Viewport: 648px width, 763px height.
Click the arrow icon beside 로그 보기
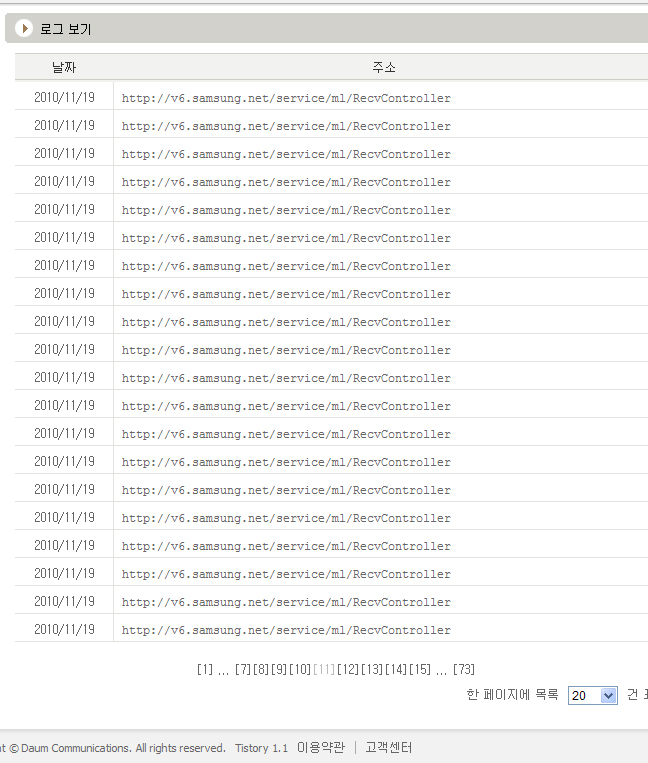pos(24,28)
